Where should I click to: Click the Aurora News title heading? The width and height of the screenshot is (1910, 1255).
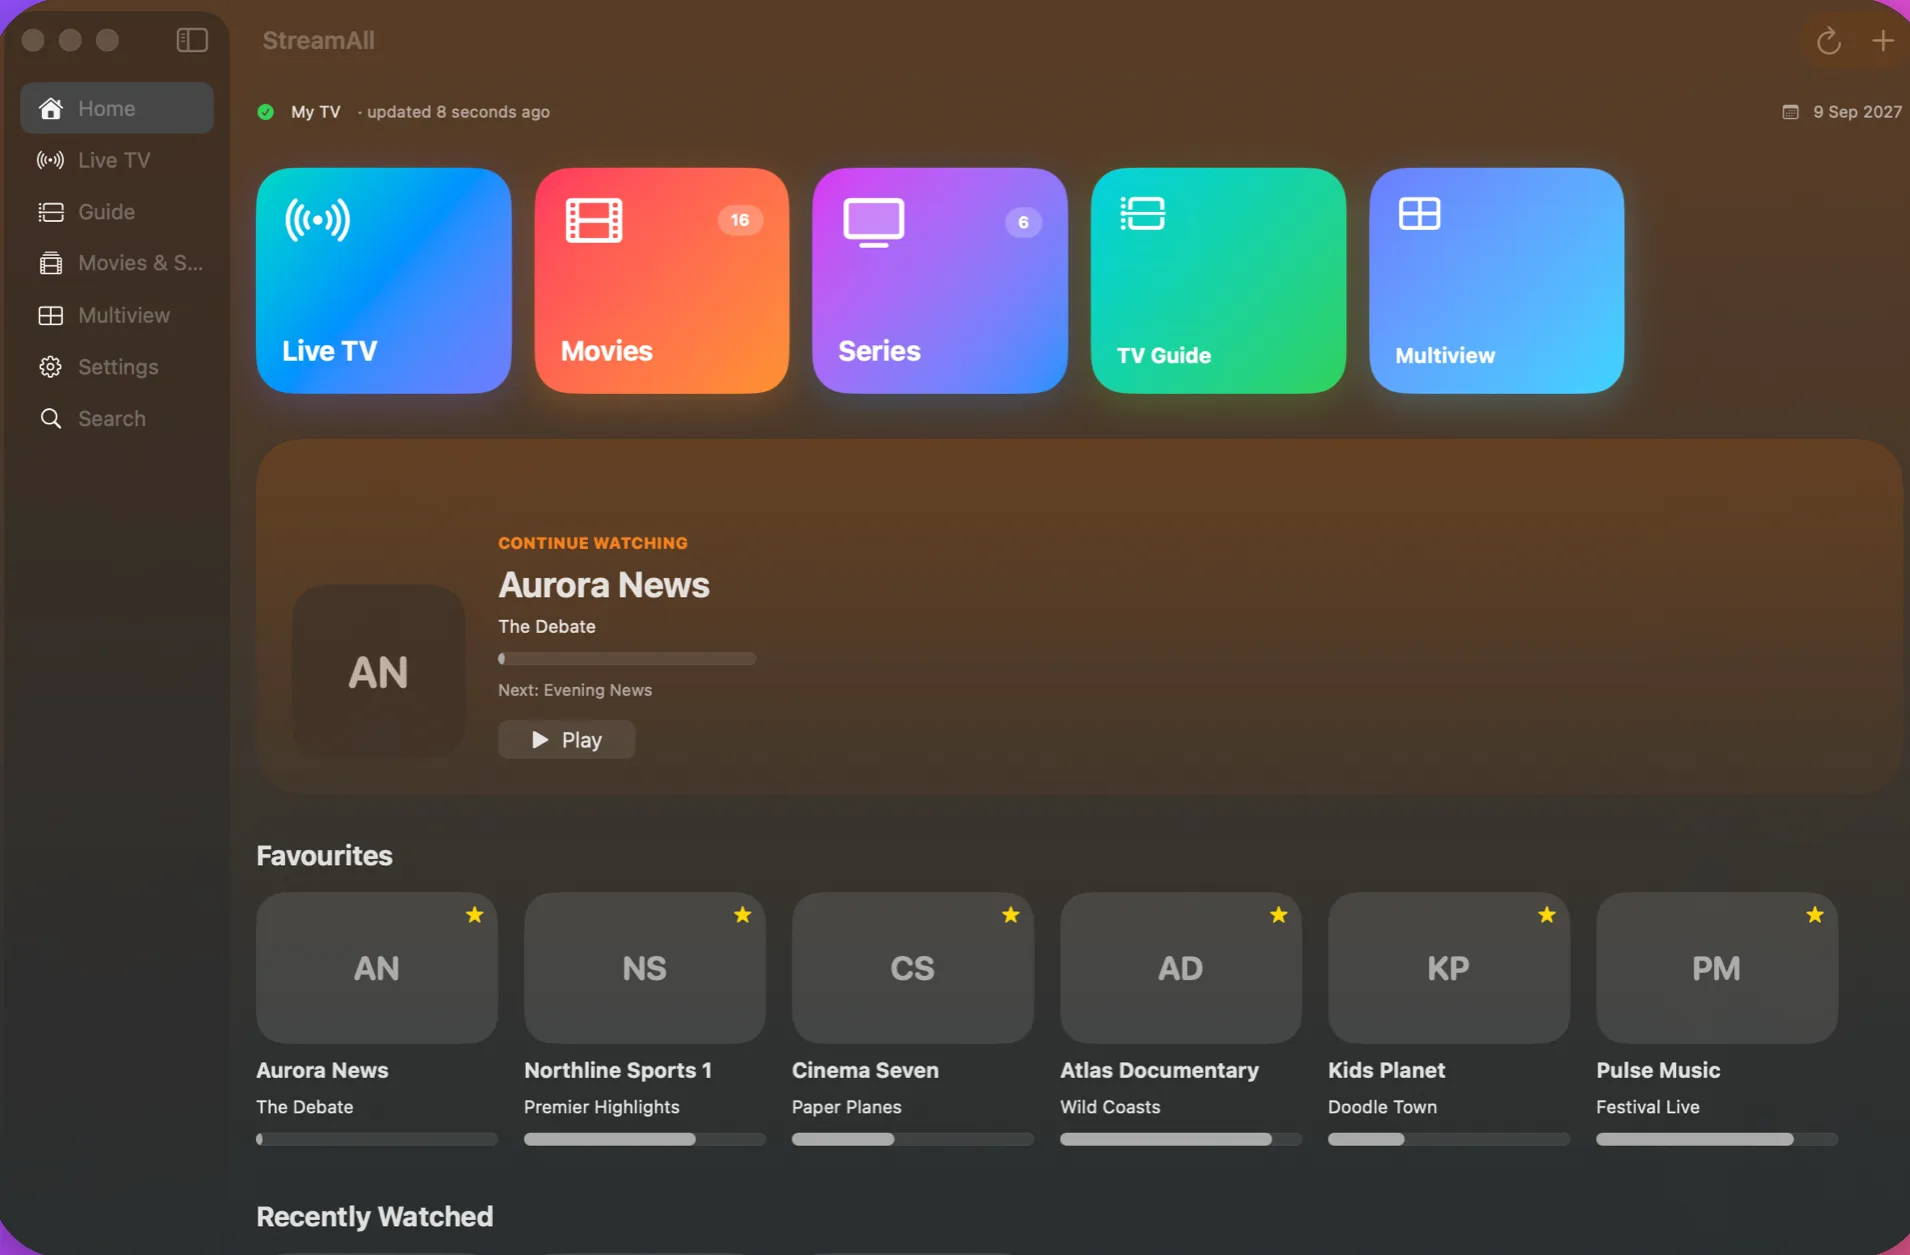[x=604, y=585]
